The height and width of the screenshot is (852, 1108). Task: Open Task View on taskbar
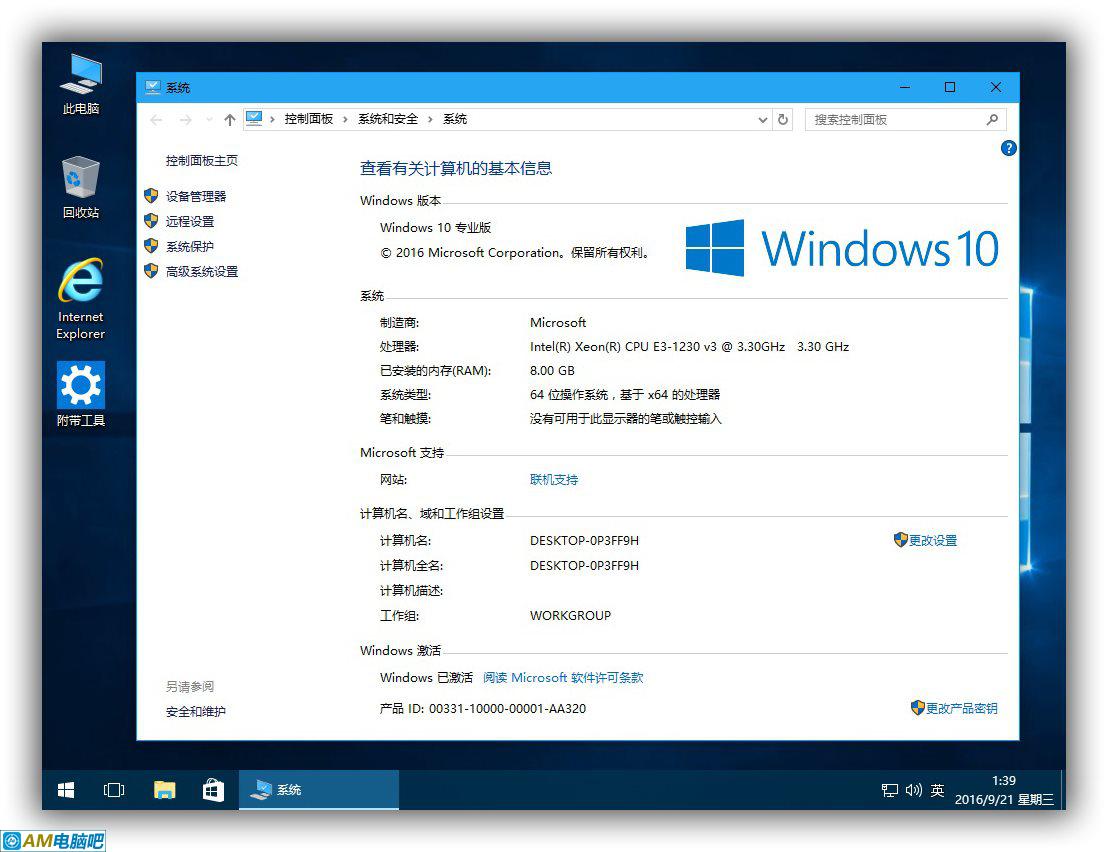(x=114, y=790)
